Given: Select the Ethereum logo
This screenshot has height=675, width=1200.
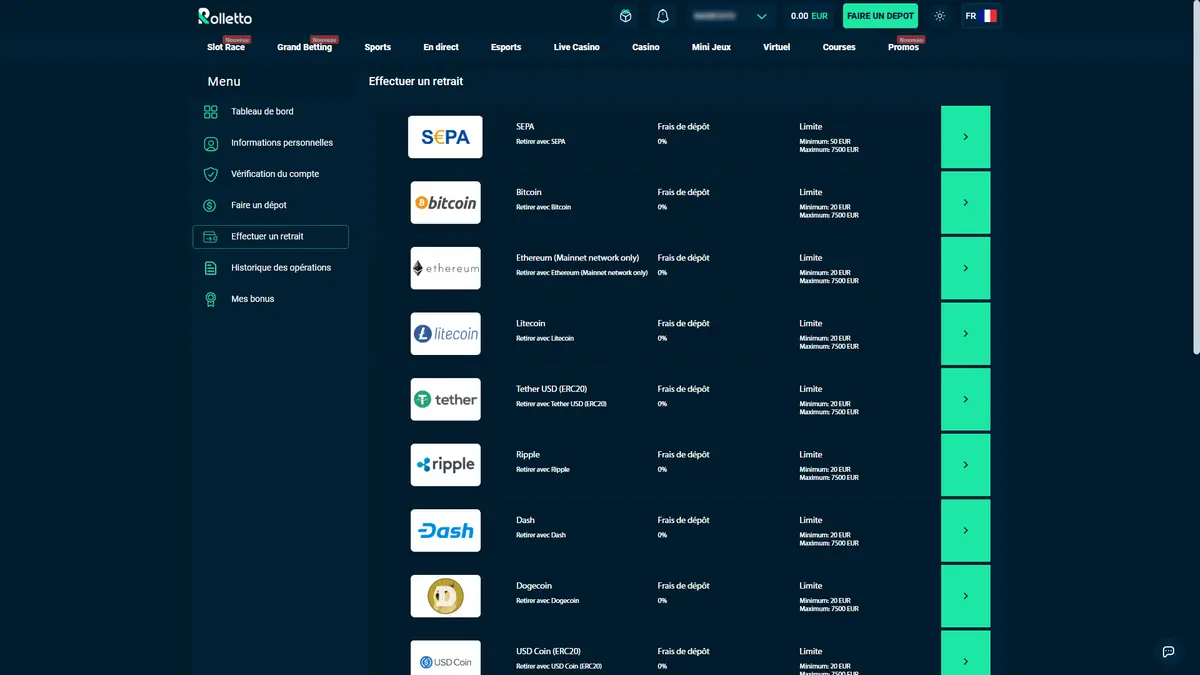Looking at the screenshot, I should [445, 268].
